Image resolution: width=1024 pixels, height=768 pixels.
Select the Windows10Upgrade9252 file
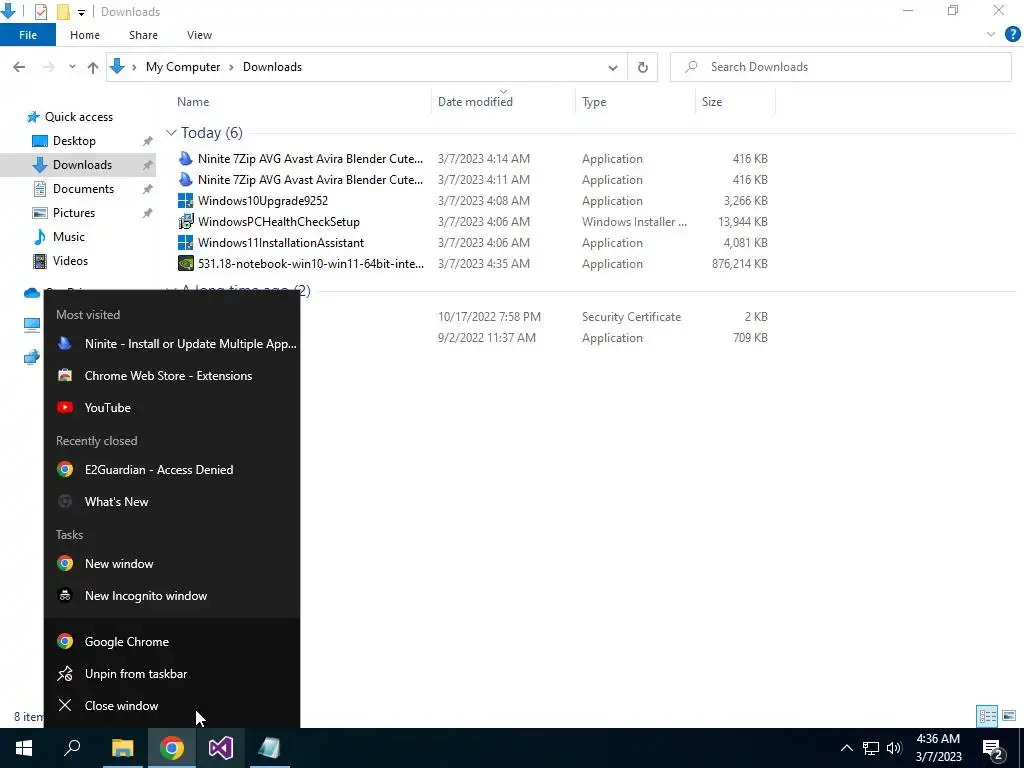tap(263, 200)
